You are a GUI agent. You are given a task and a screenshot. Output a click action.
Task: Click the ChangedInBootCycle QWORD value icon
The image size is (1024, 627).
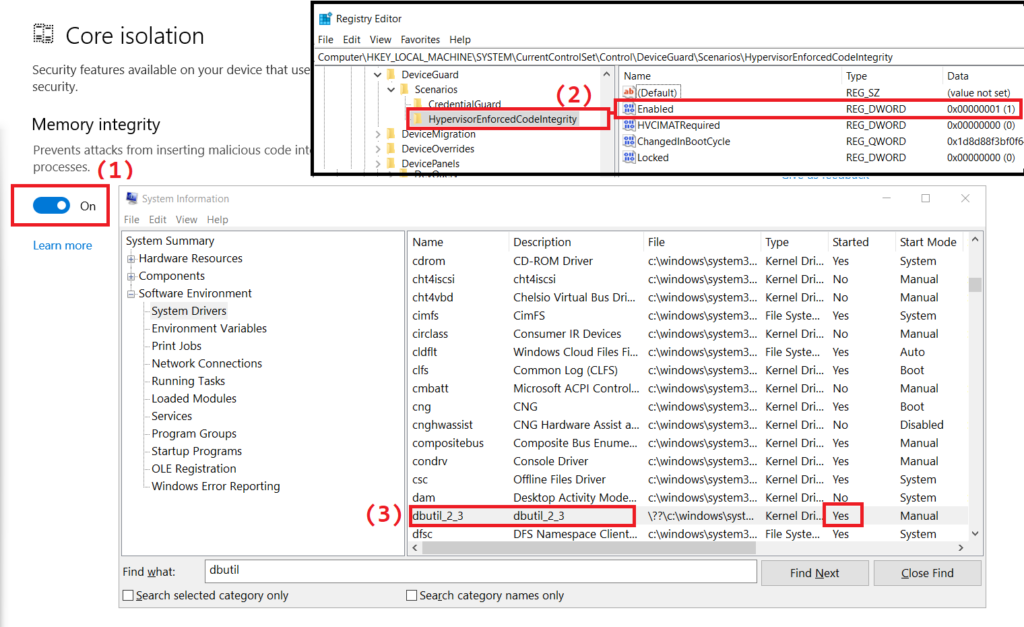click(629, 141)
